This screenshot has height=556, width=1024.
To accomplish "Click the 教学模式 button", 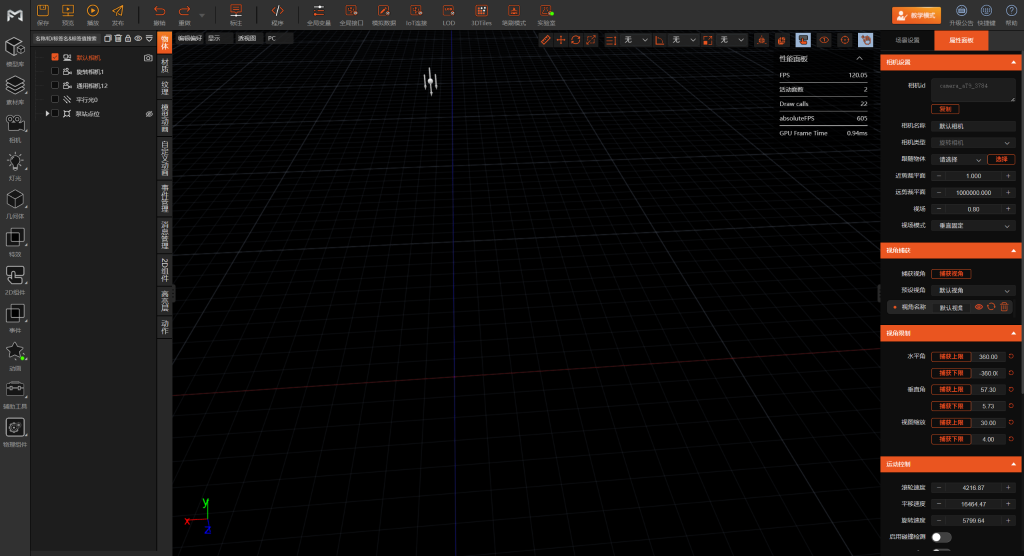I will point(916,15).
